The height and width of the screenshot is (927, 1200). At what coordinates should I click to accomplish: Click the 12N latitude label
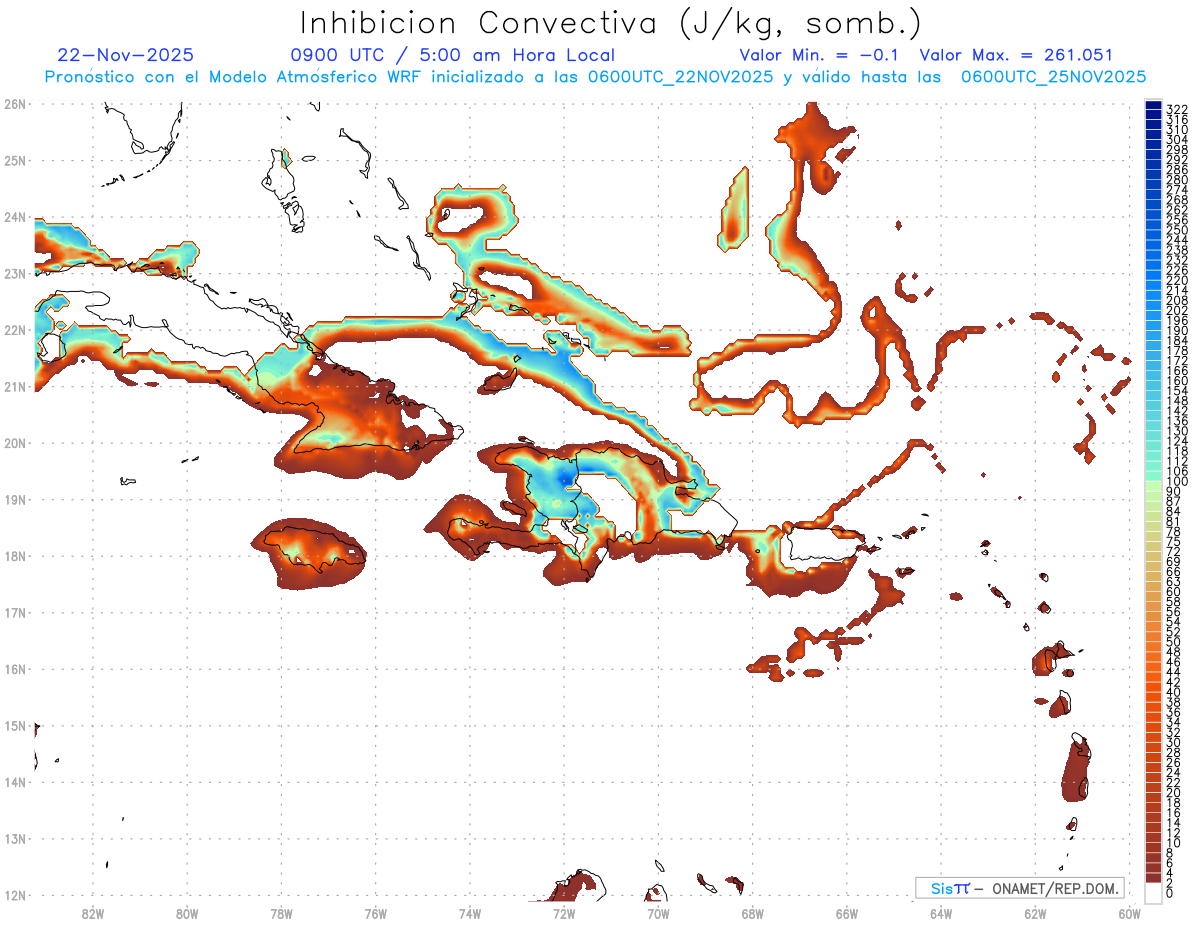point(15,895)
